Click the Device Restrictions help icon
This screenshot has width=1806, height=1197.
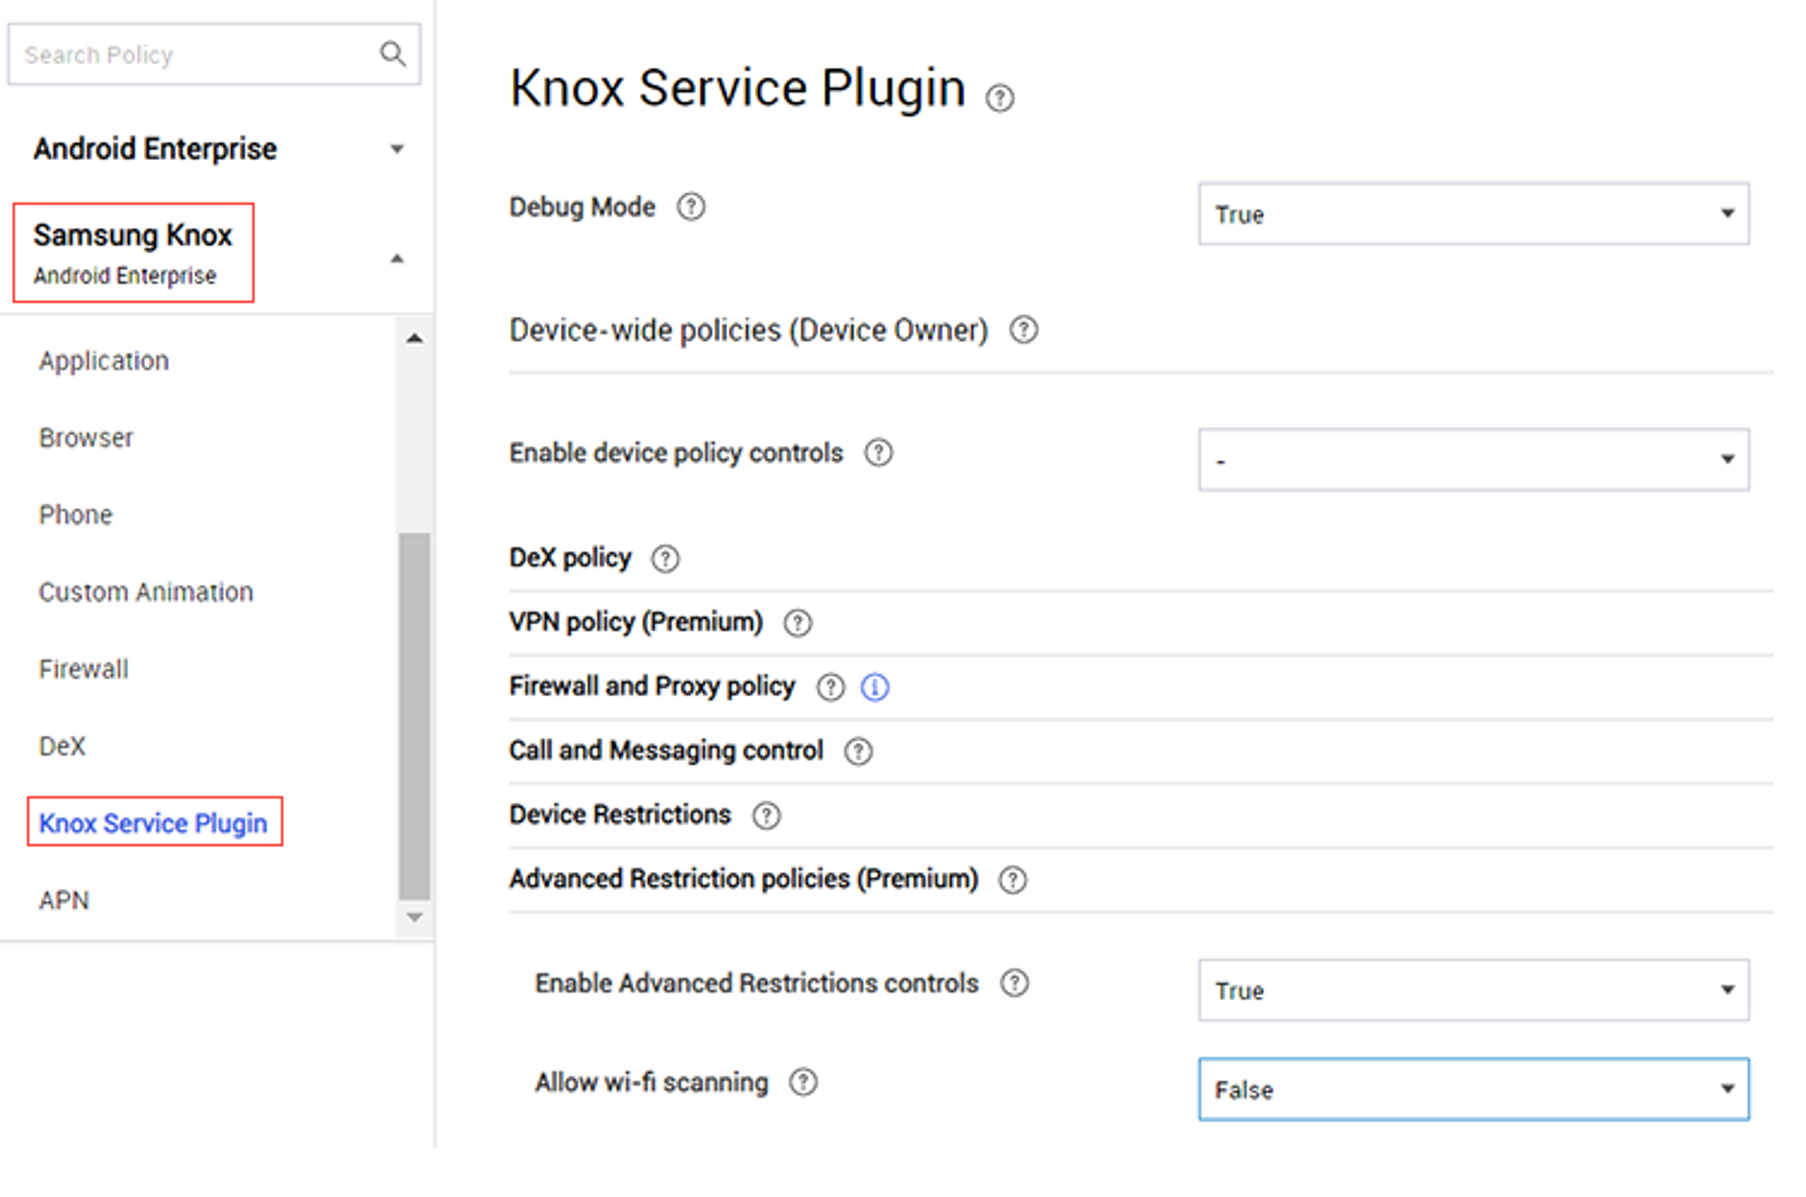(766, 816)
